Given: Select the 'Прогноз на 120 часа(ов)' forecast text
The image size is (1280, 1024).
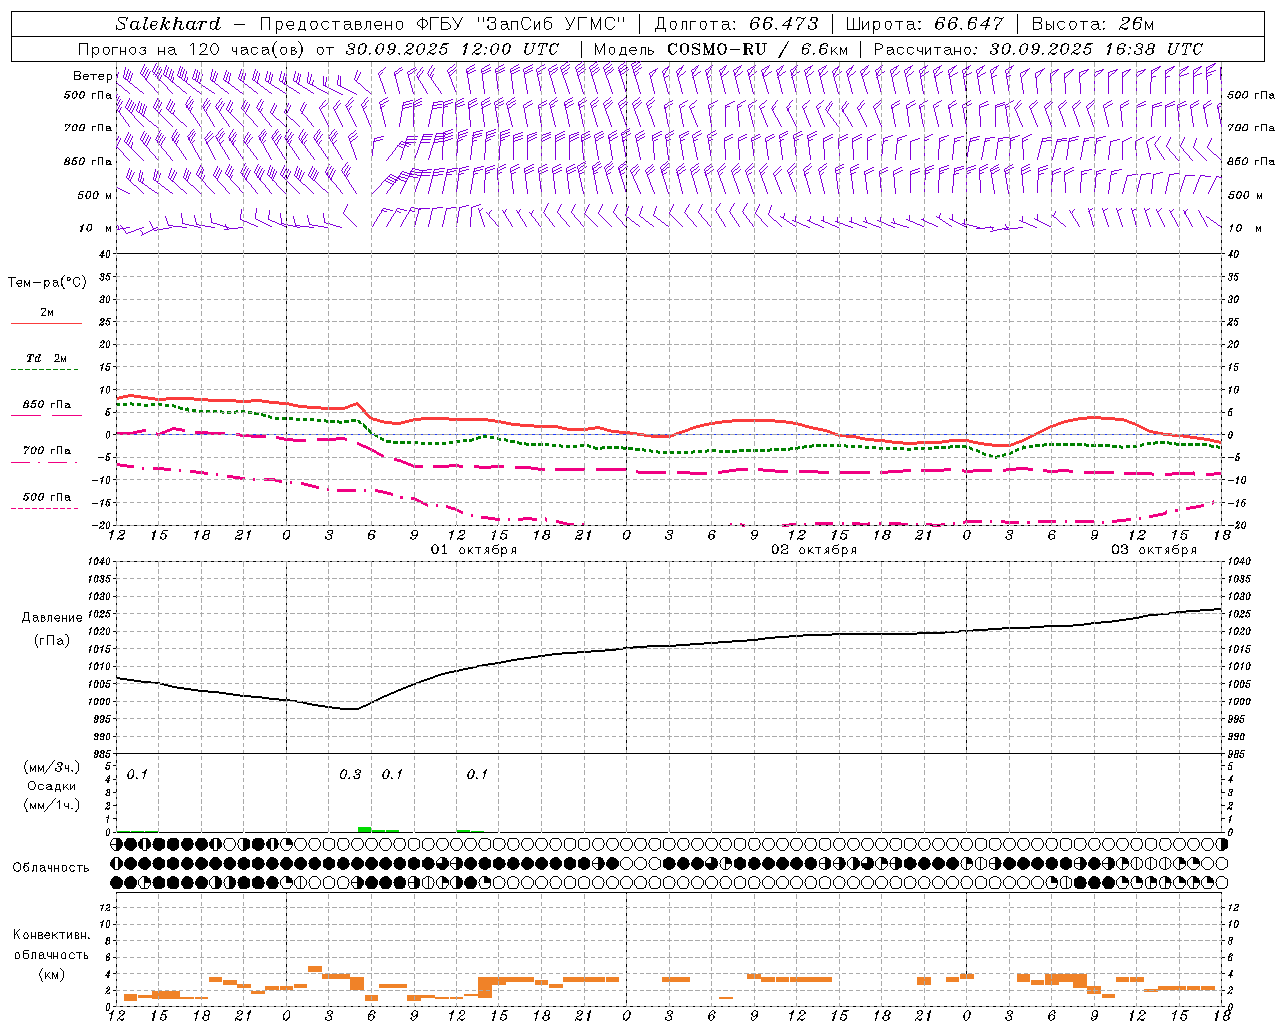Looking at the screenshot, I should (192, 49).
